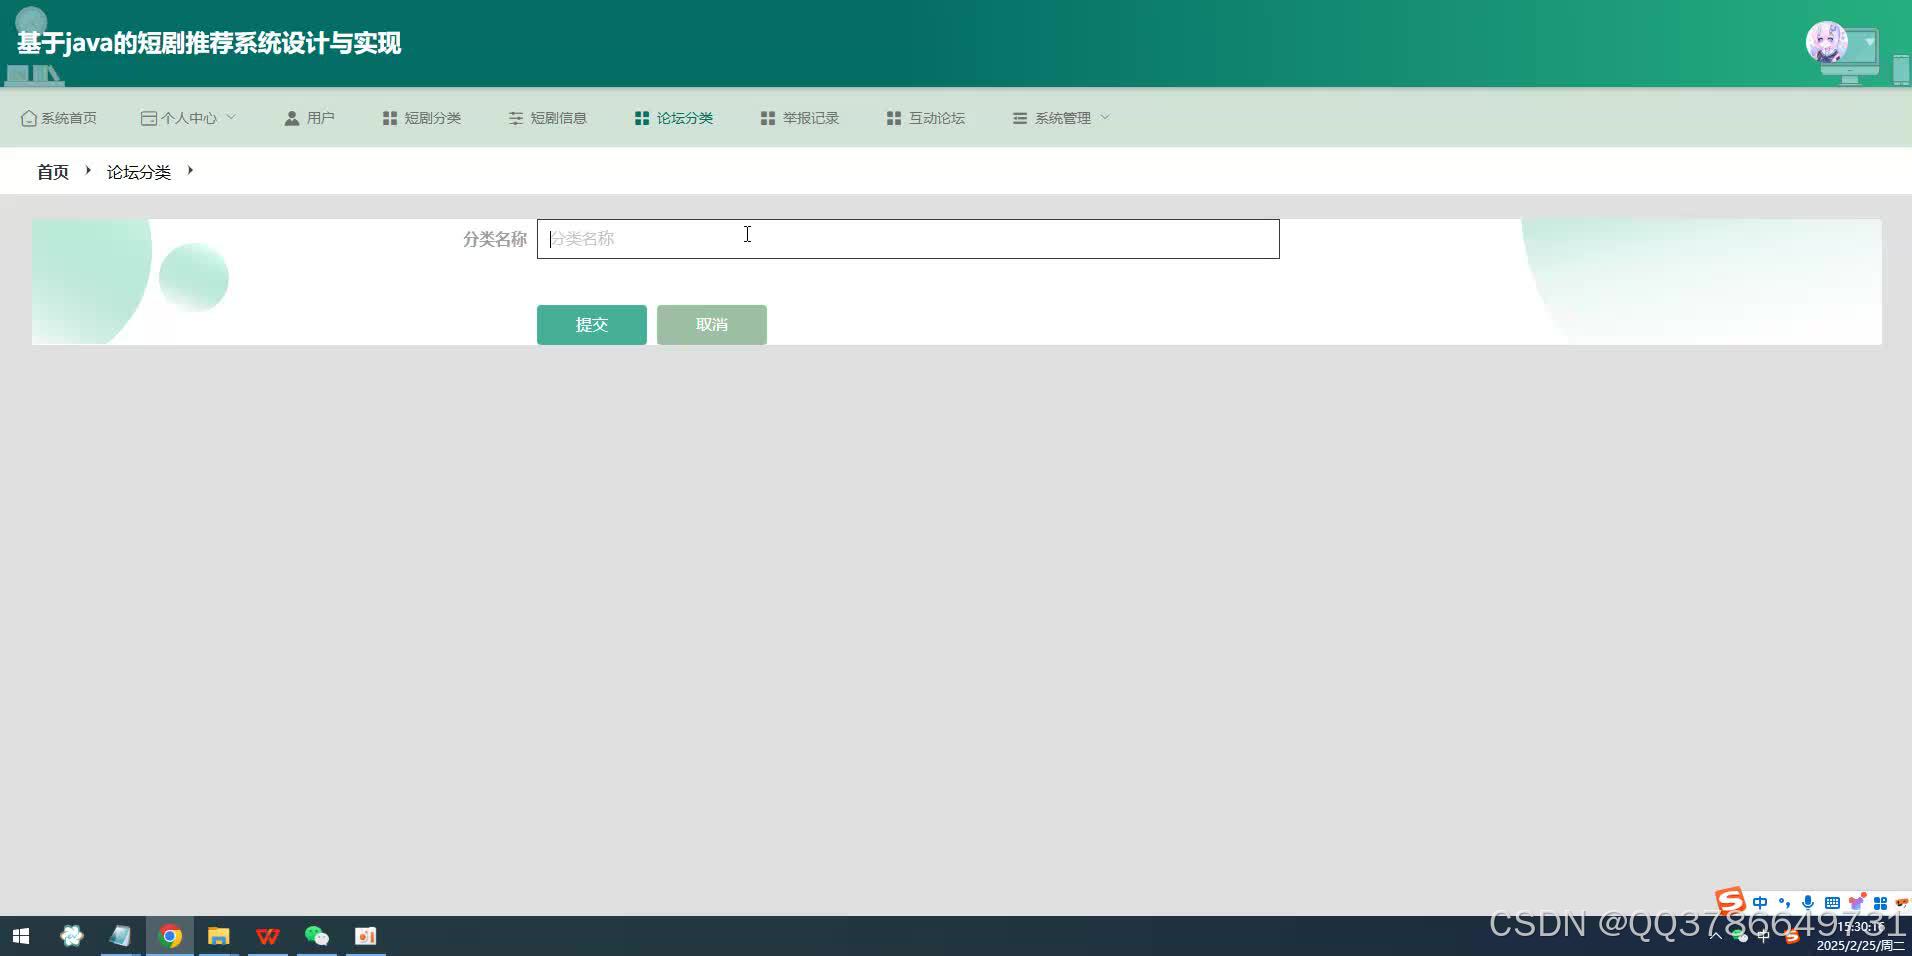Click the 取消 button
The width and height of the screenshot is (1912, 956).
712,325
